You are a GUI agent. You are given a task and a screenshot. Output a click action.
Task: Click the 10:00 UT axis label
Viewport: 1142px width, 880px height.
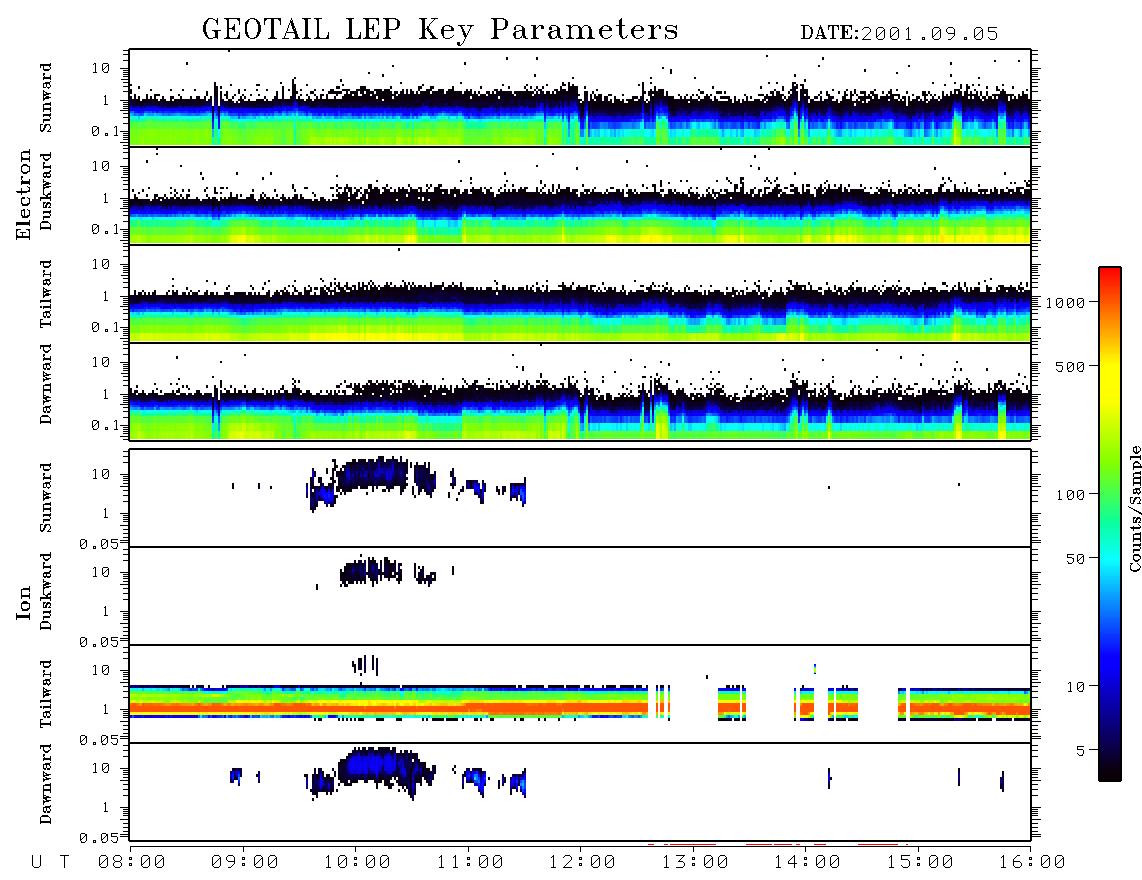click(x=357, y=862)
